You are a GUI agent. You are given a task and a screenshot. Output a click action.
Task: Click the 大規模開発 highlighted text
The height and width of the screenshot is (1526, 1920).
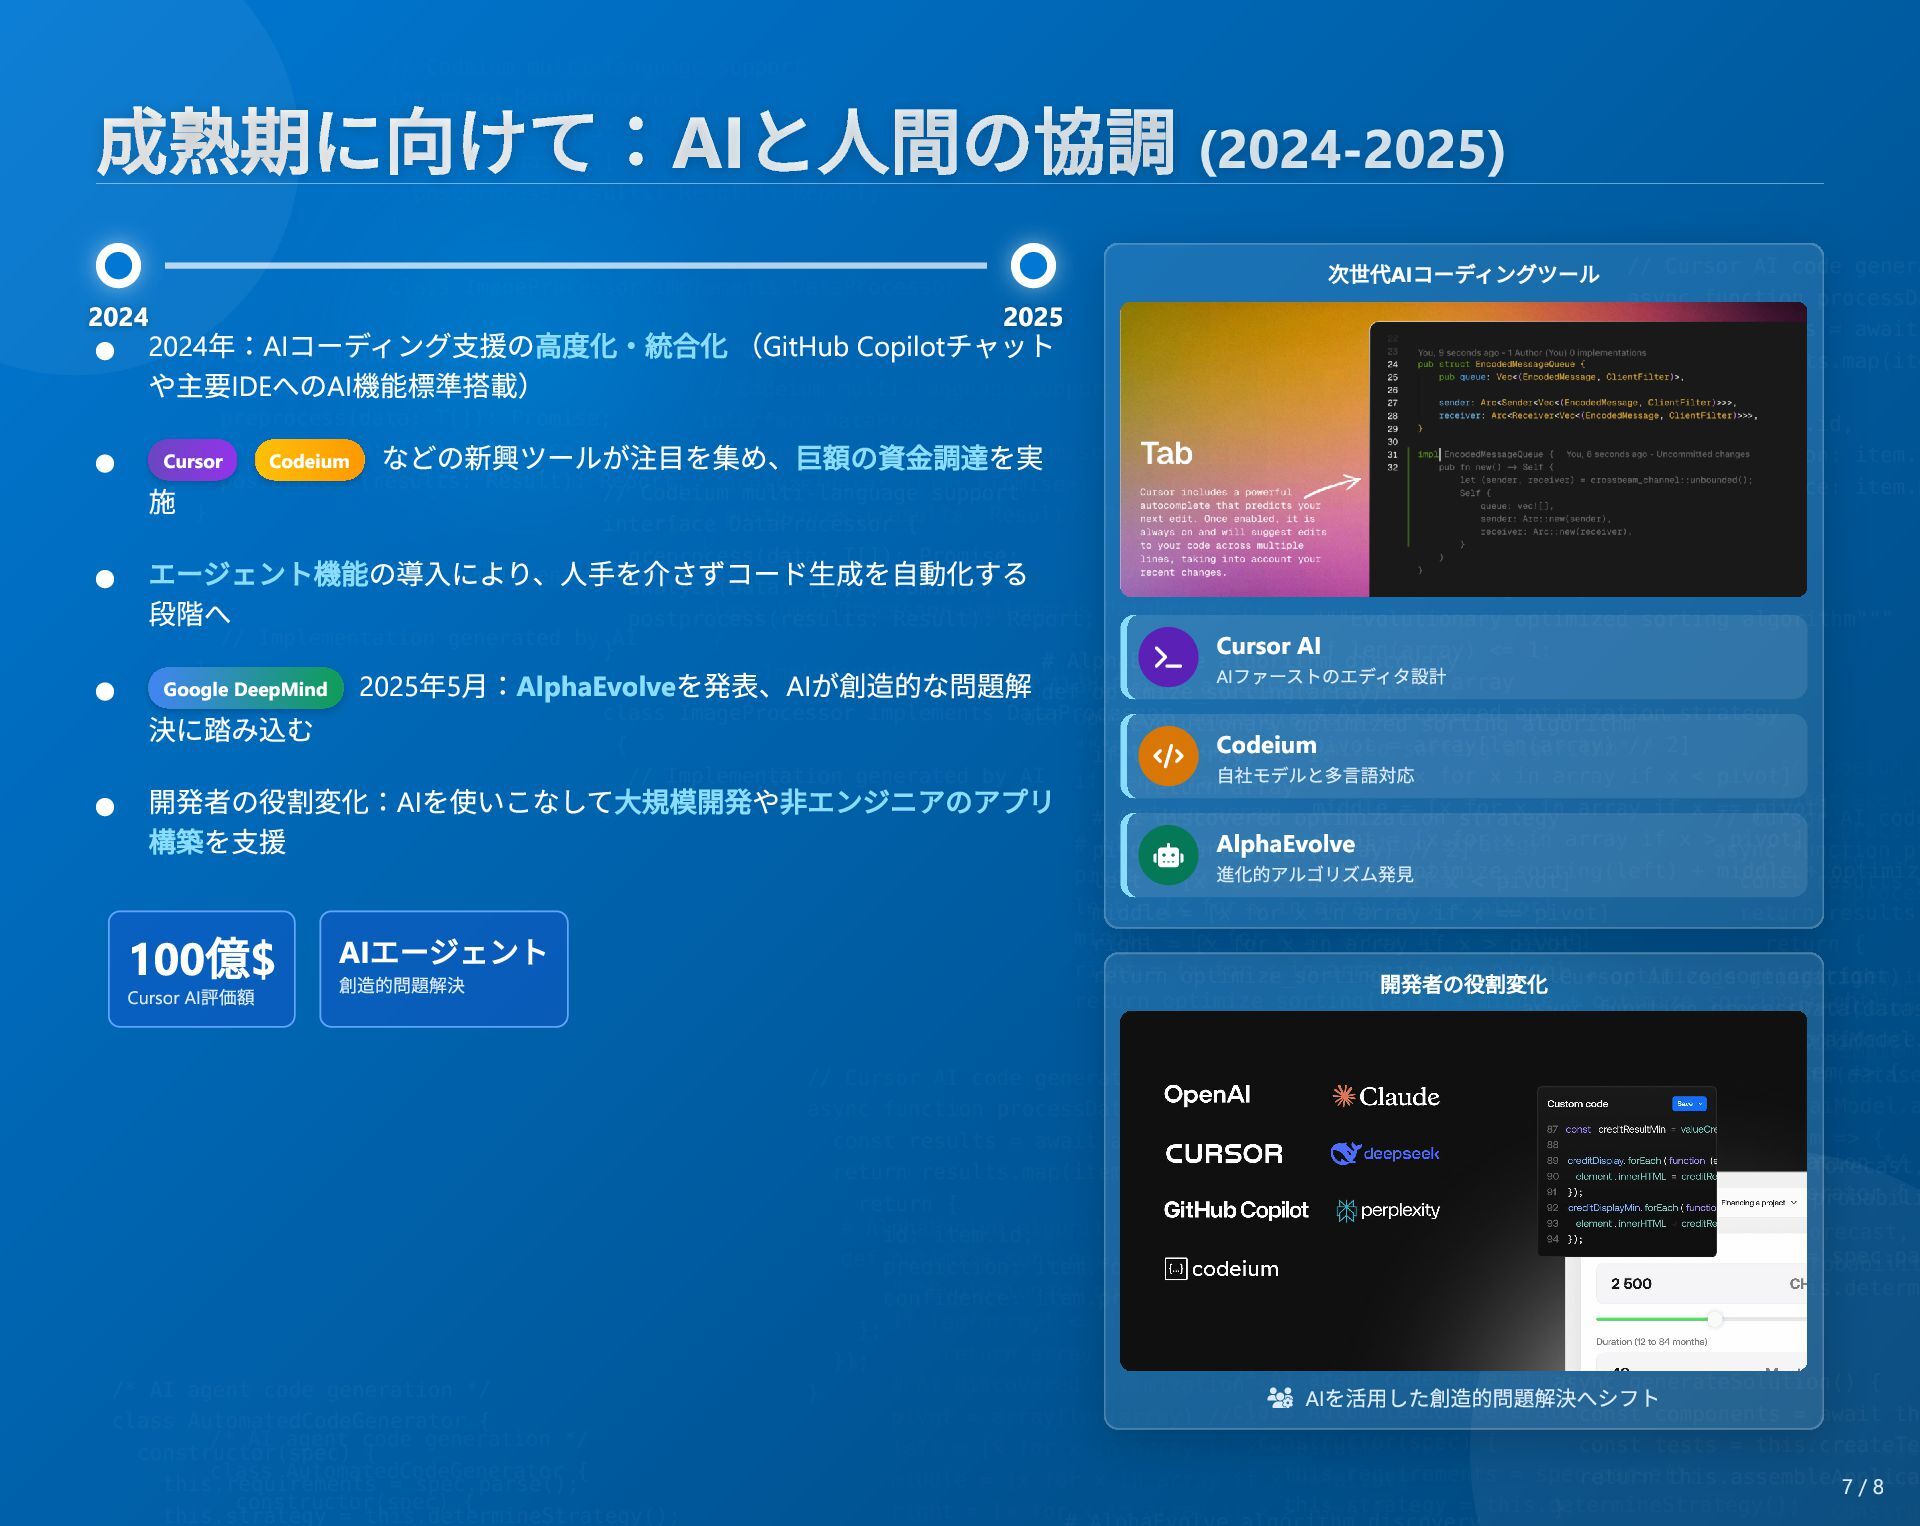pos(682,802)
